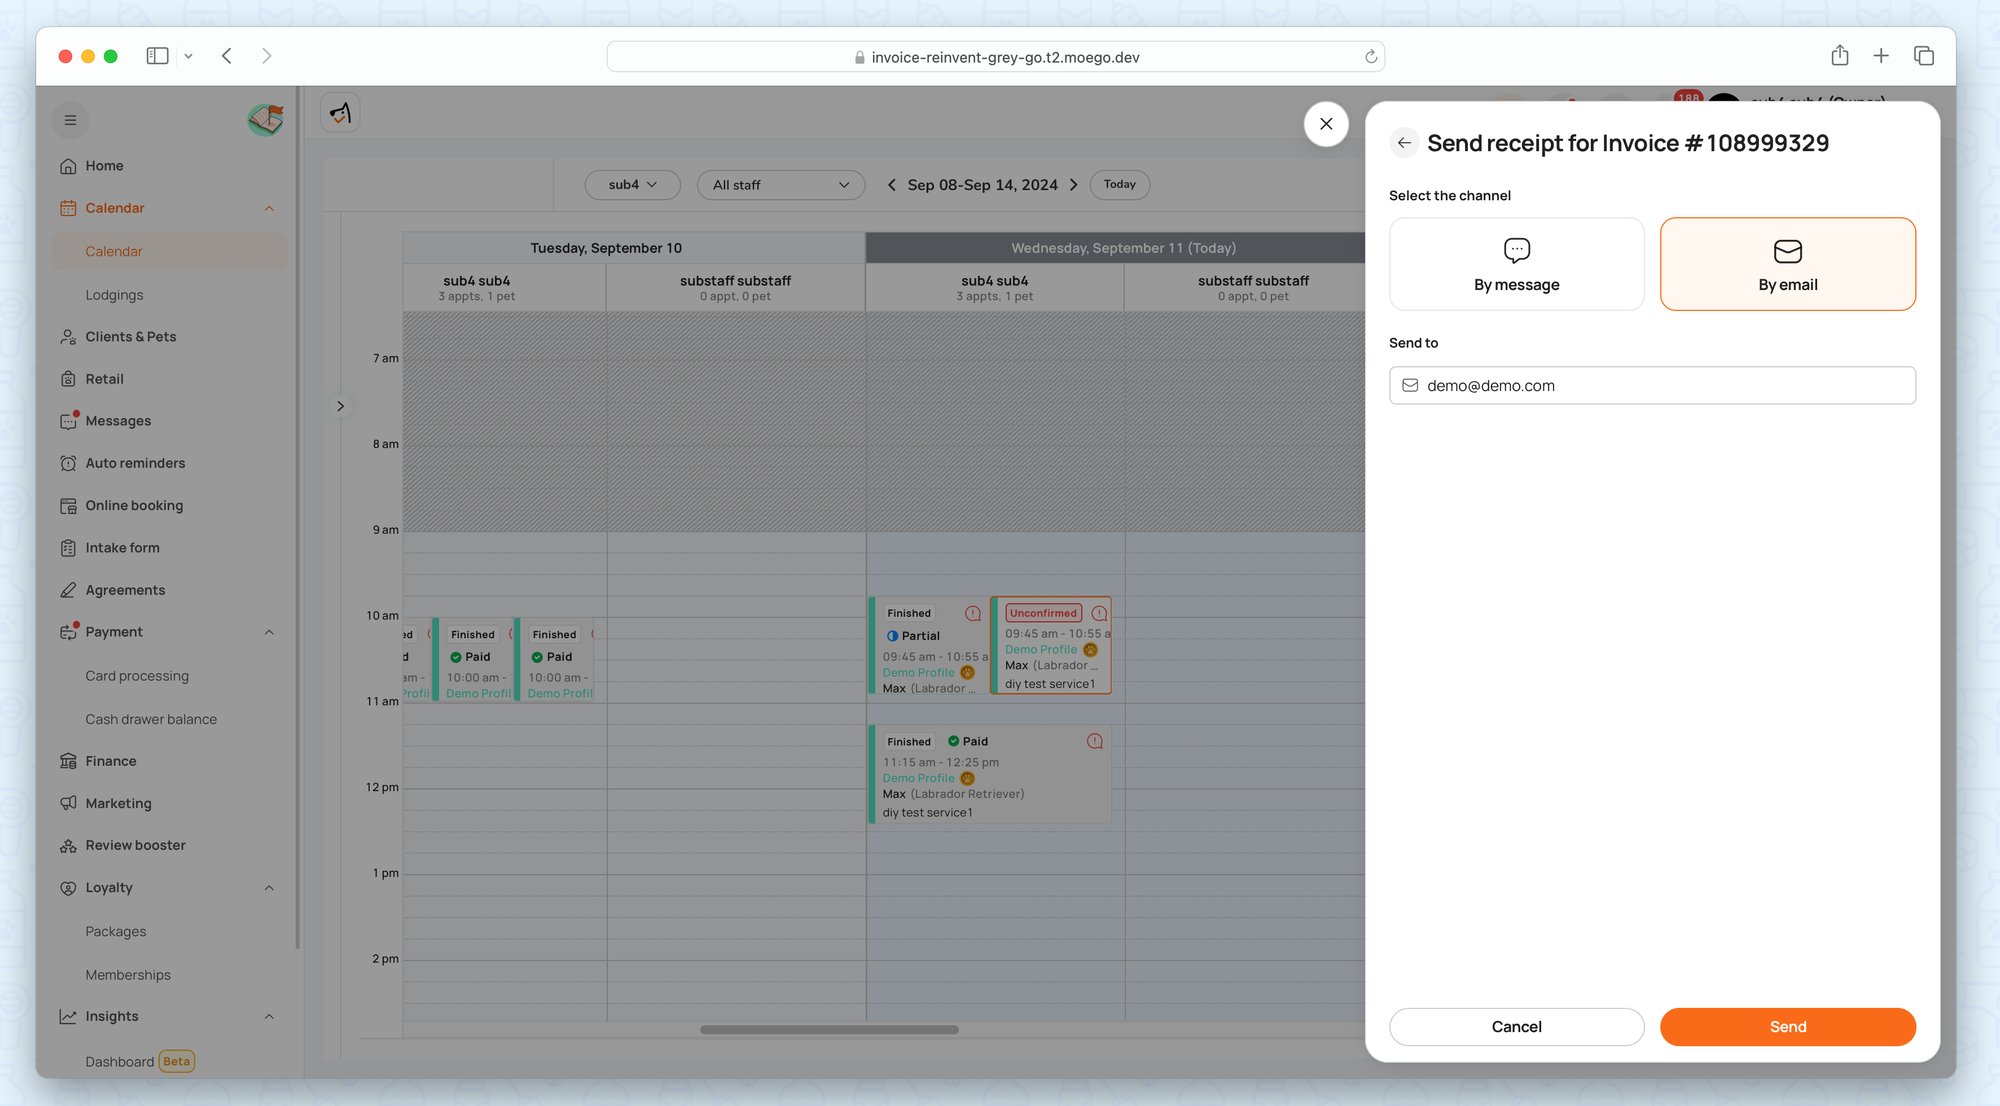The image size is (2000, 1106).
Task: Open the sub4 business dropdown
Action: tap(632, 185)
